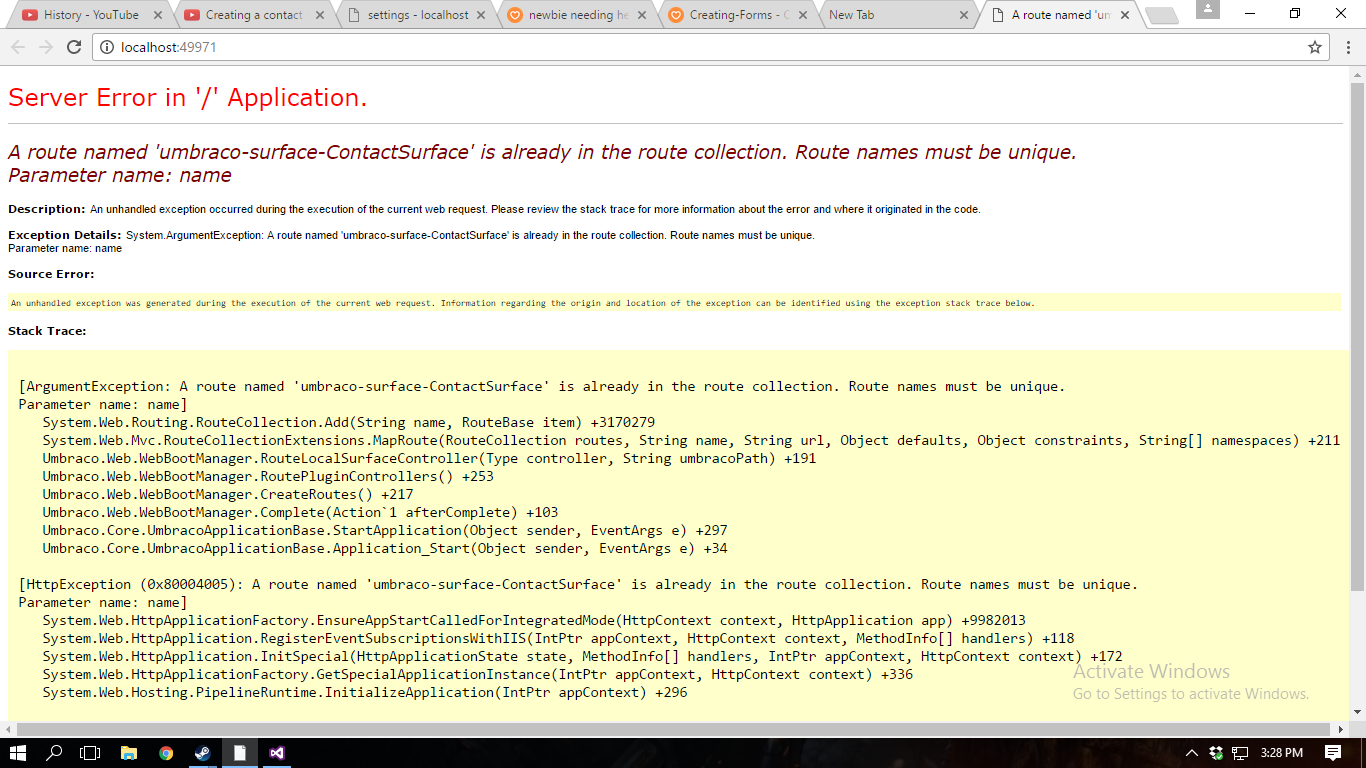The width and height of the screenshot is (1366, 768).
Task: Open Visual Studio from the taskbar
Action: (277, 753)
